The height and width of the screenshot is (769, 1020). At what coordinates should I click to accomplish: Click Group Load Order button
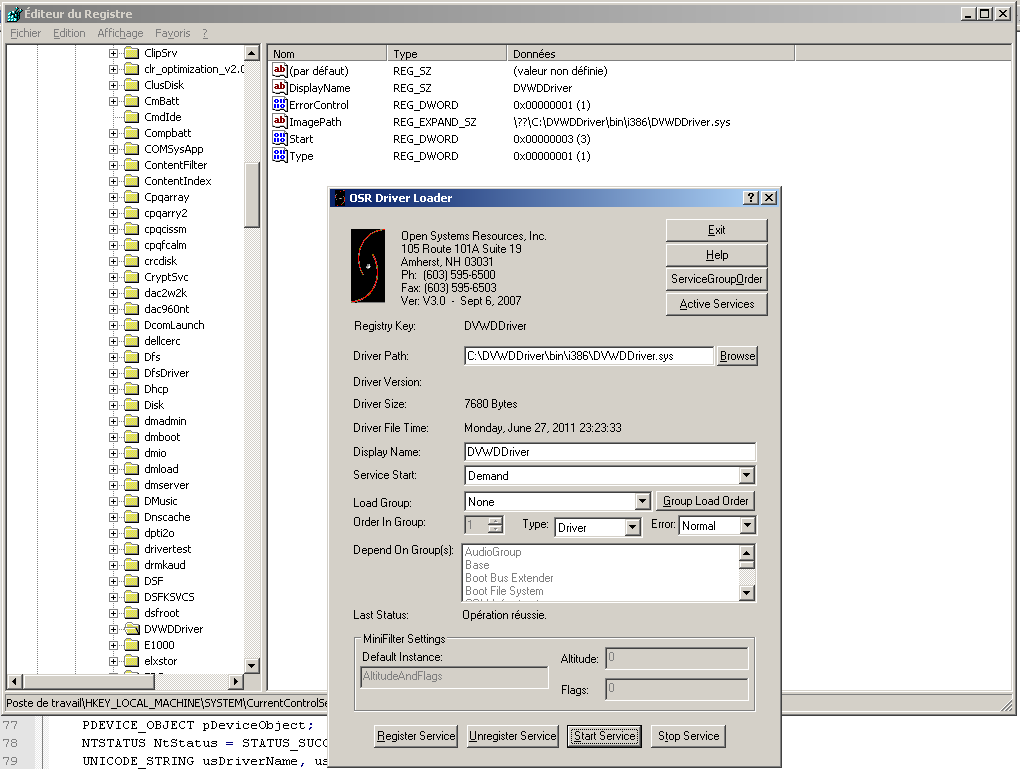point(705,501)
